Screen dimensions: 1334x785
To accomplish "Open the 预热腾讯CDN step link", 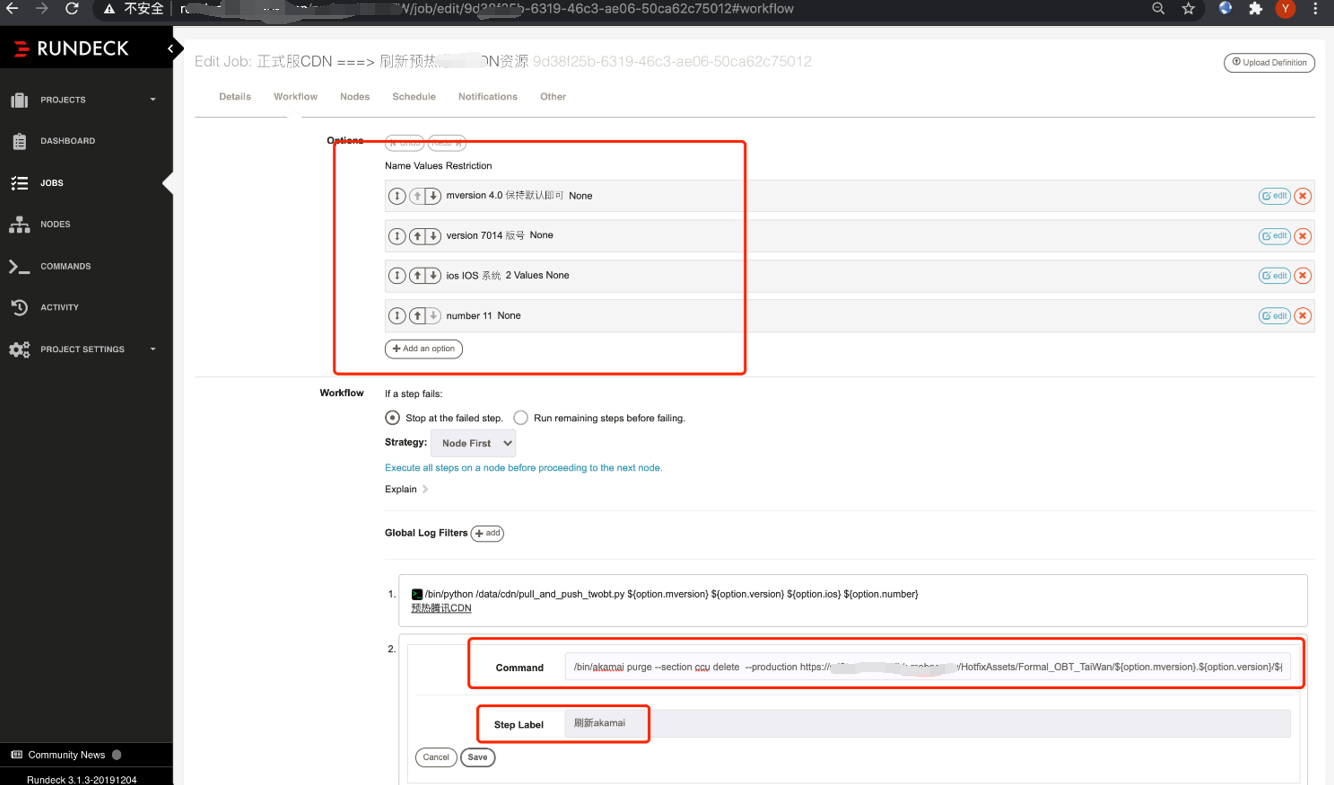I will 441,608.
